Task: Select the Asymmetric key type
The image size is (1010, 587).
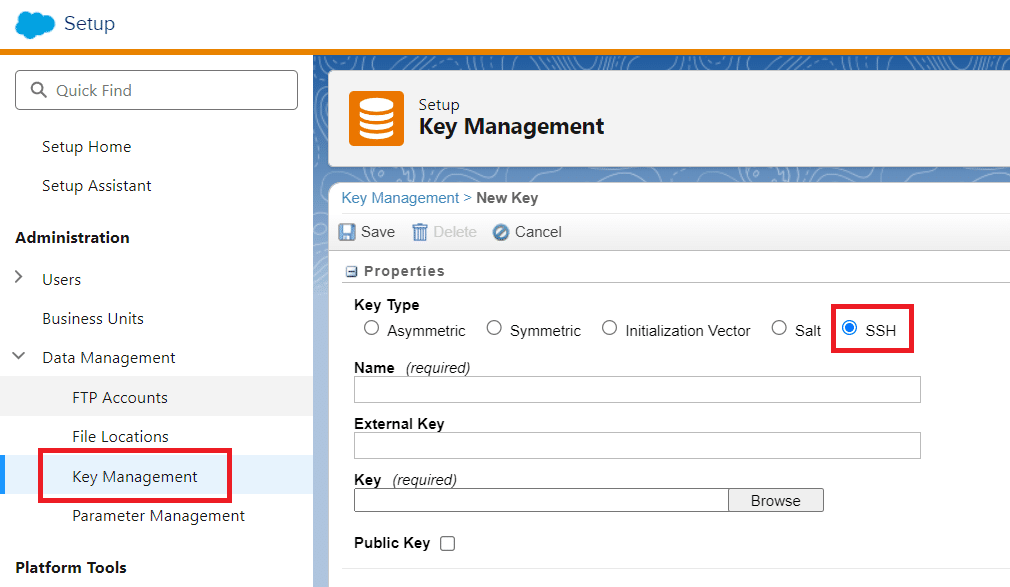Action: (x=371, y=328)
